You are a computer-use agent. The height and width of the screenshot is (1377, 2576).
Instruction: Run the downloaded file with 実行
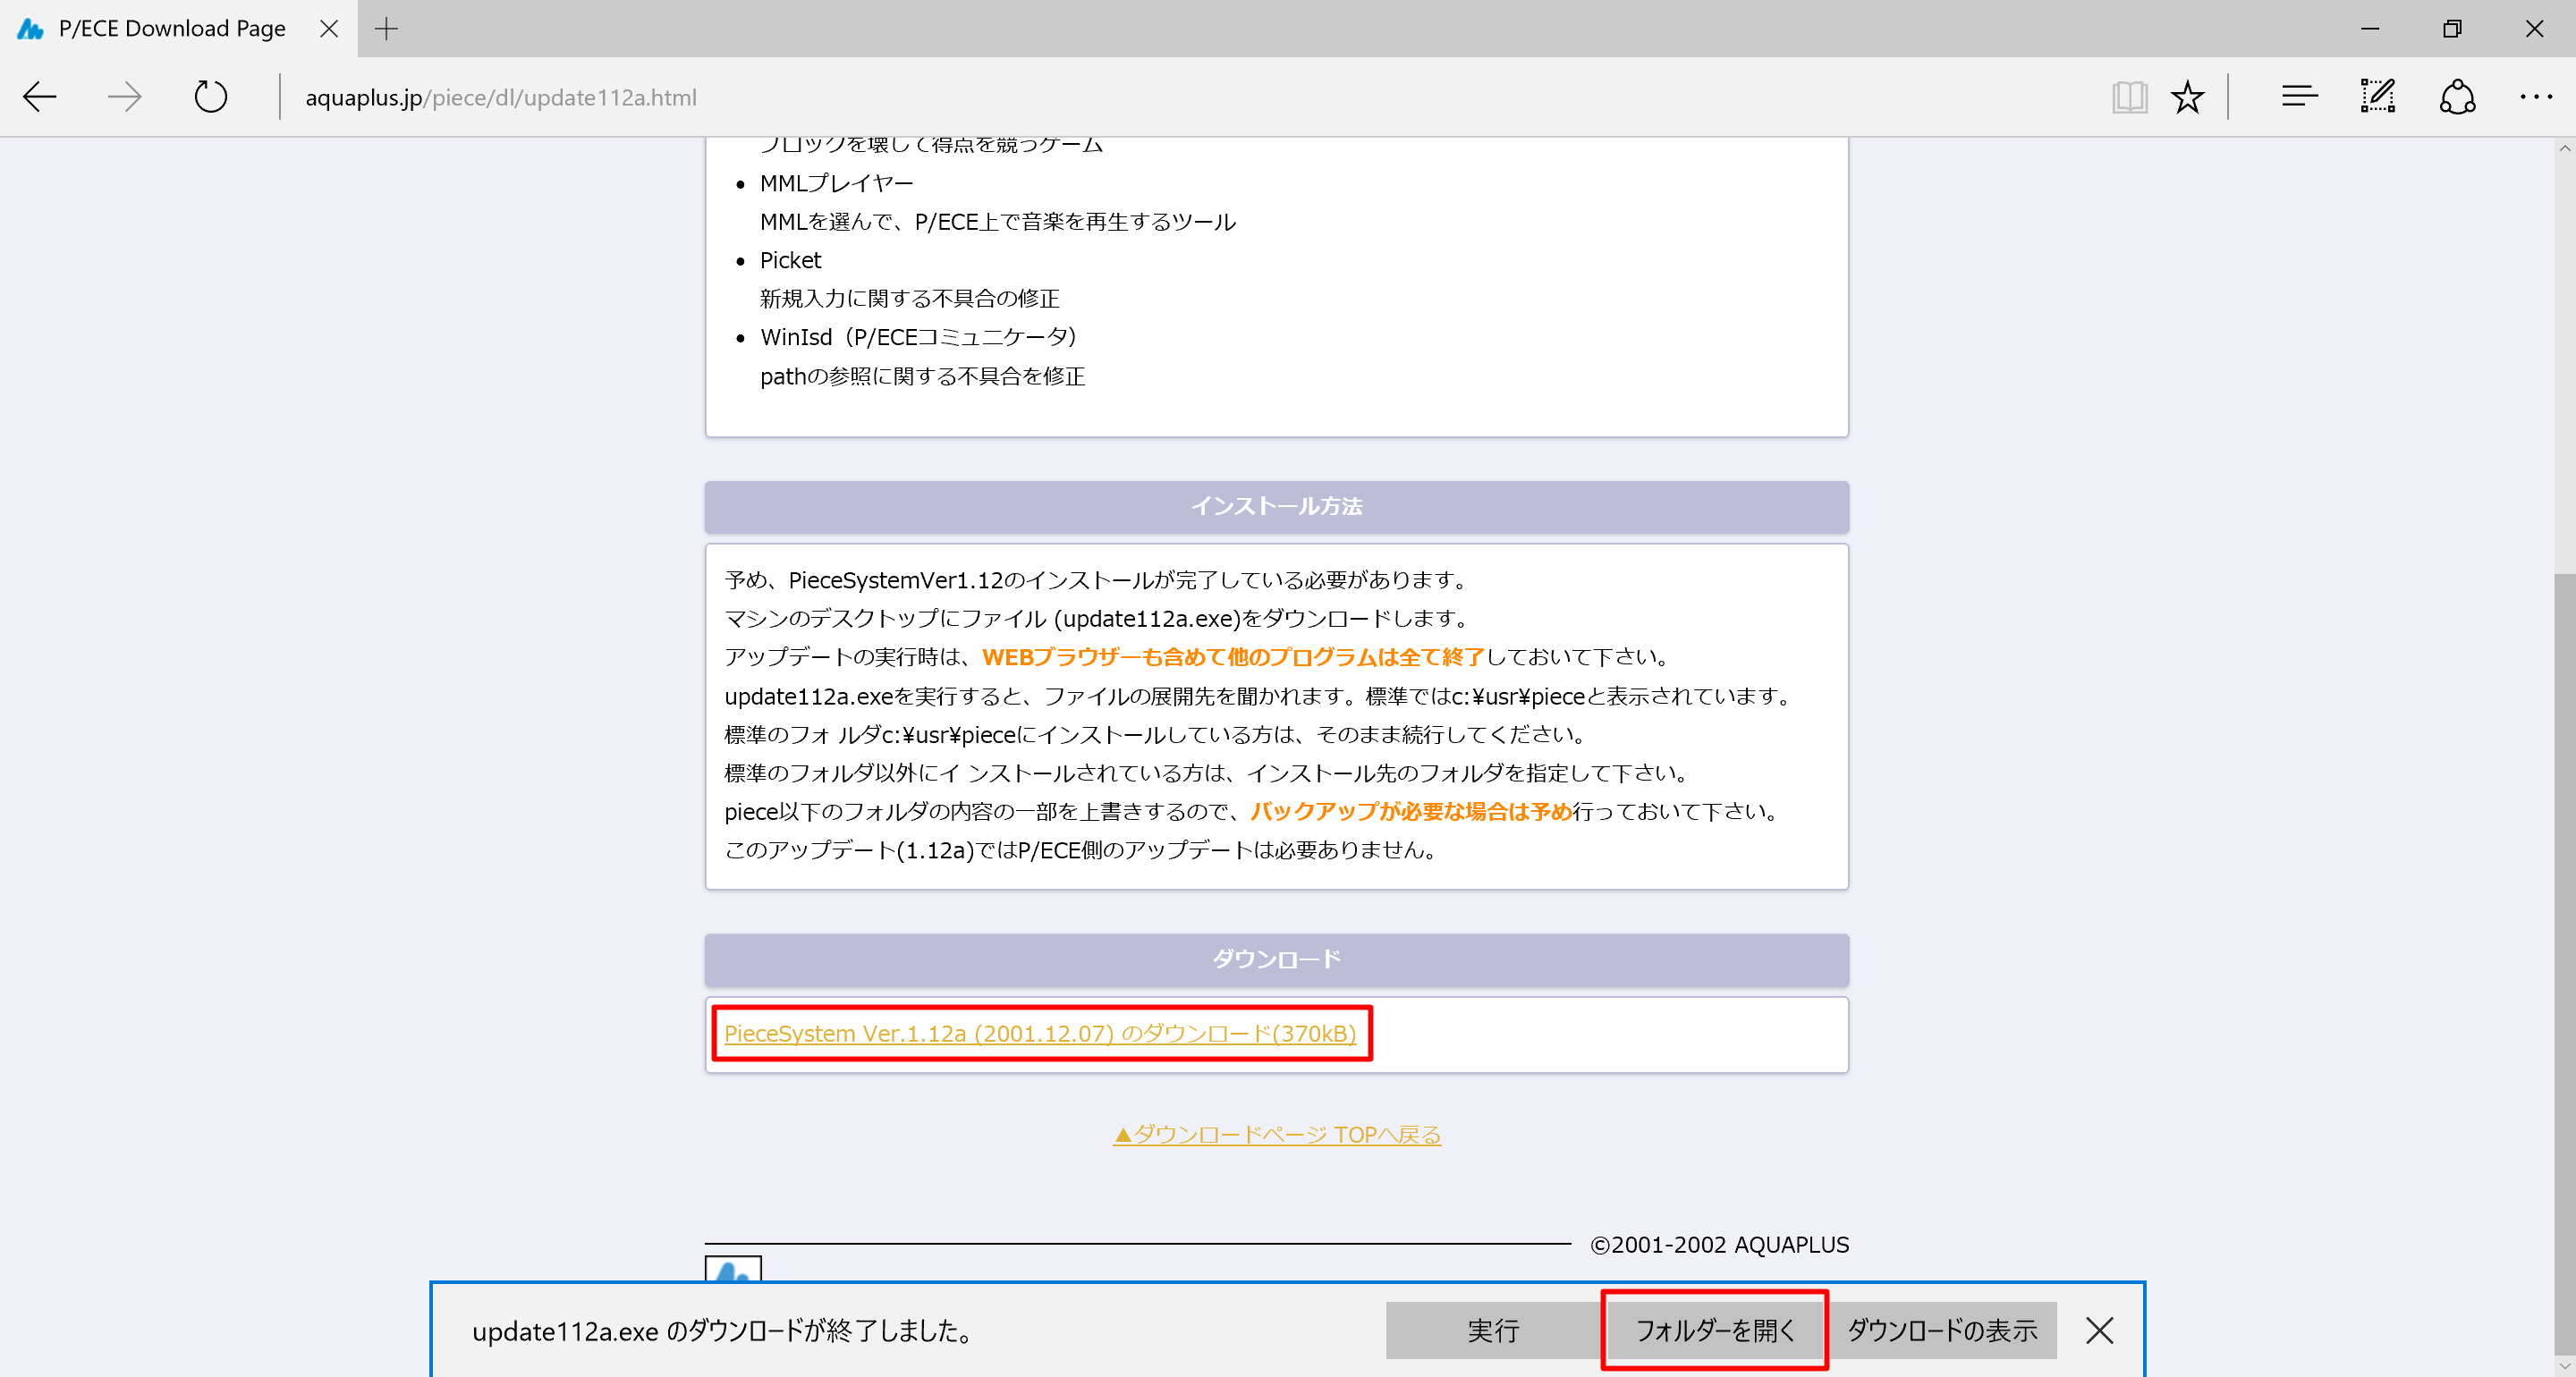click(x=1493, y=1330)
